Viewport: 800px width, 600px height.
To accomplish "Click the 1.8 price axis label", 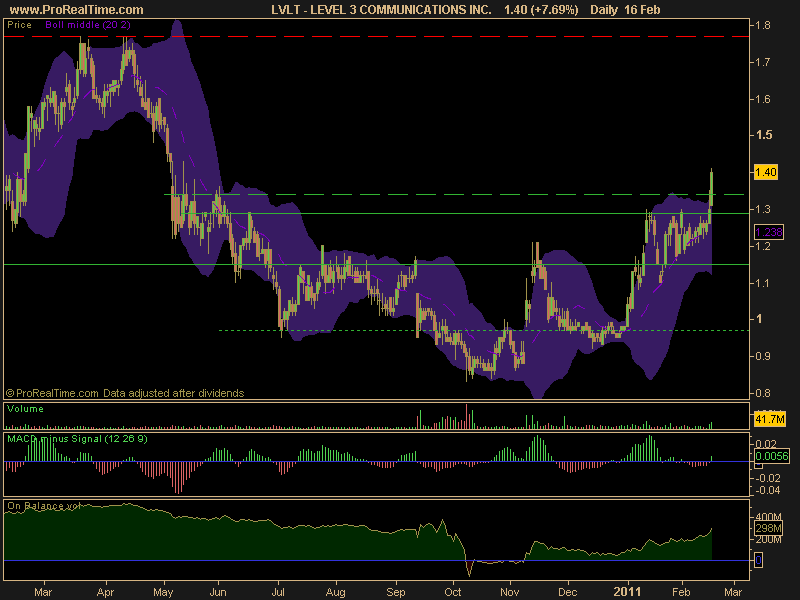I will 763,26.
